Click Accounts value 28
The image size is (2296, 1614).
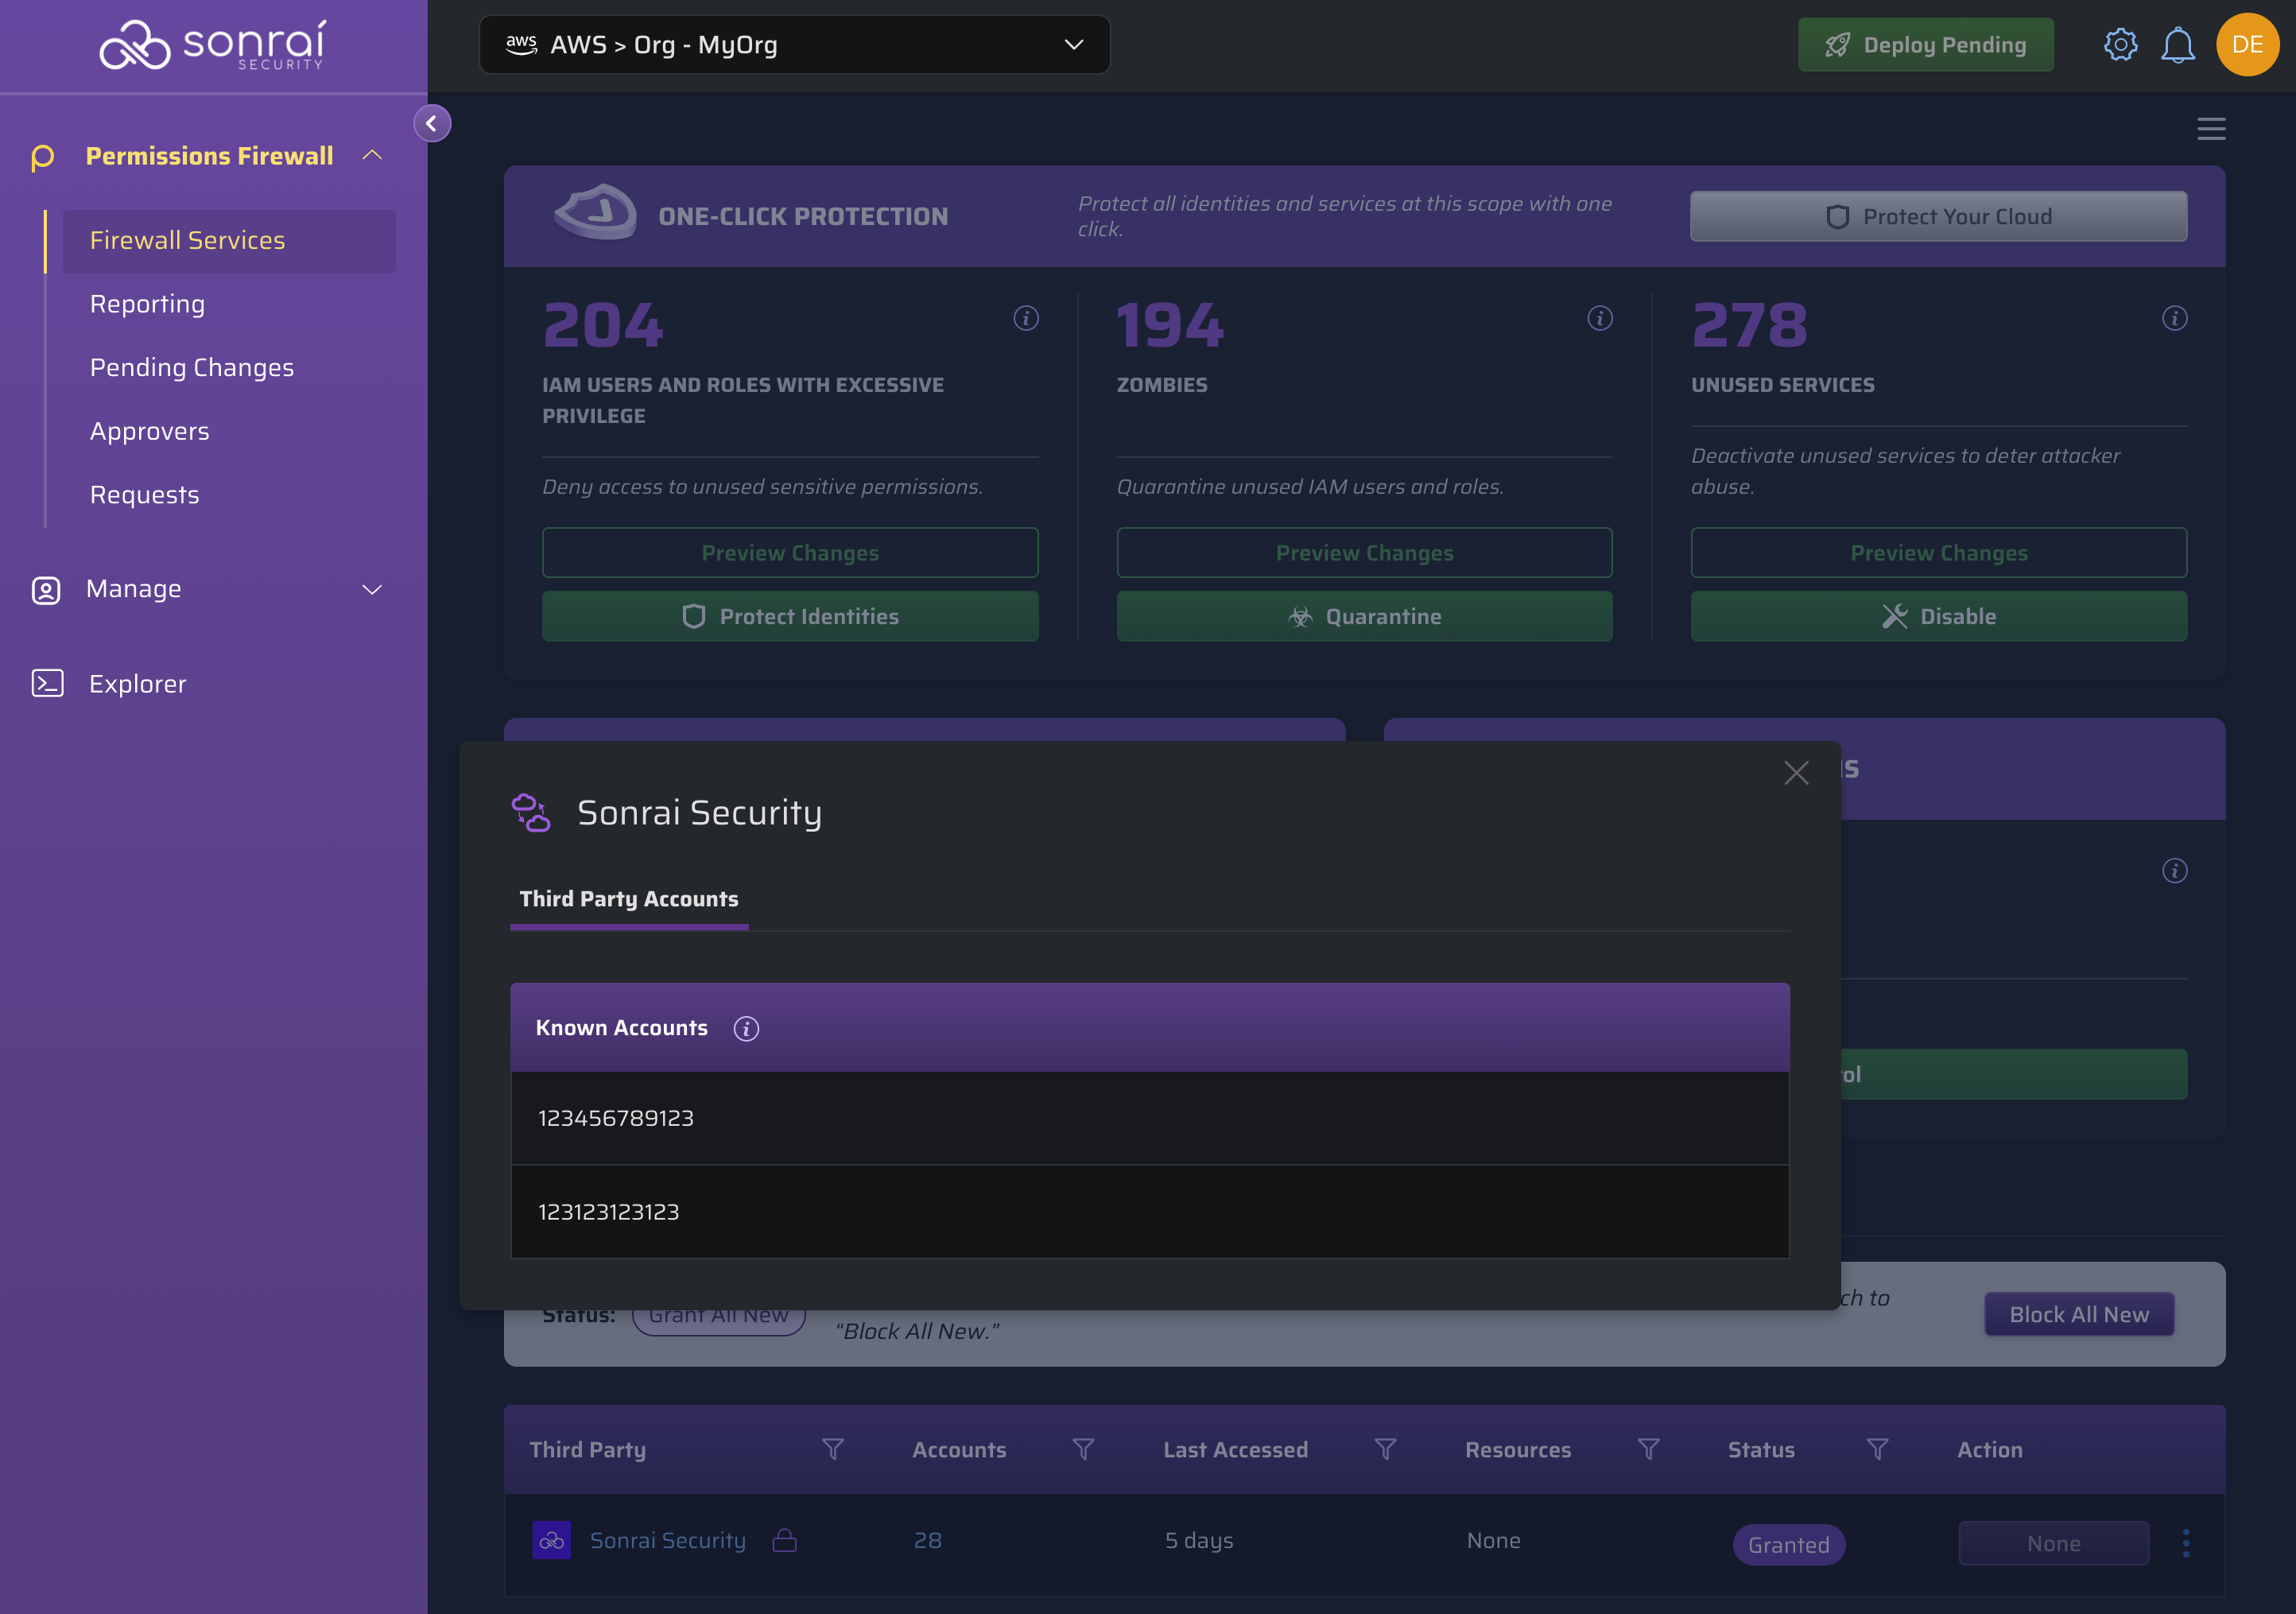click(x=927, y=1541)
